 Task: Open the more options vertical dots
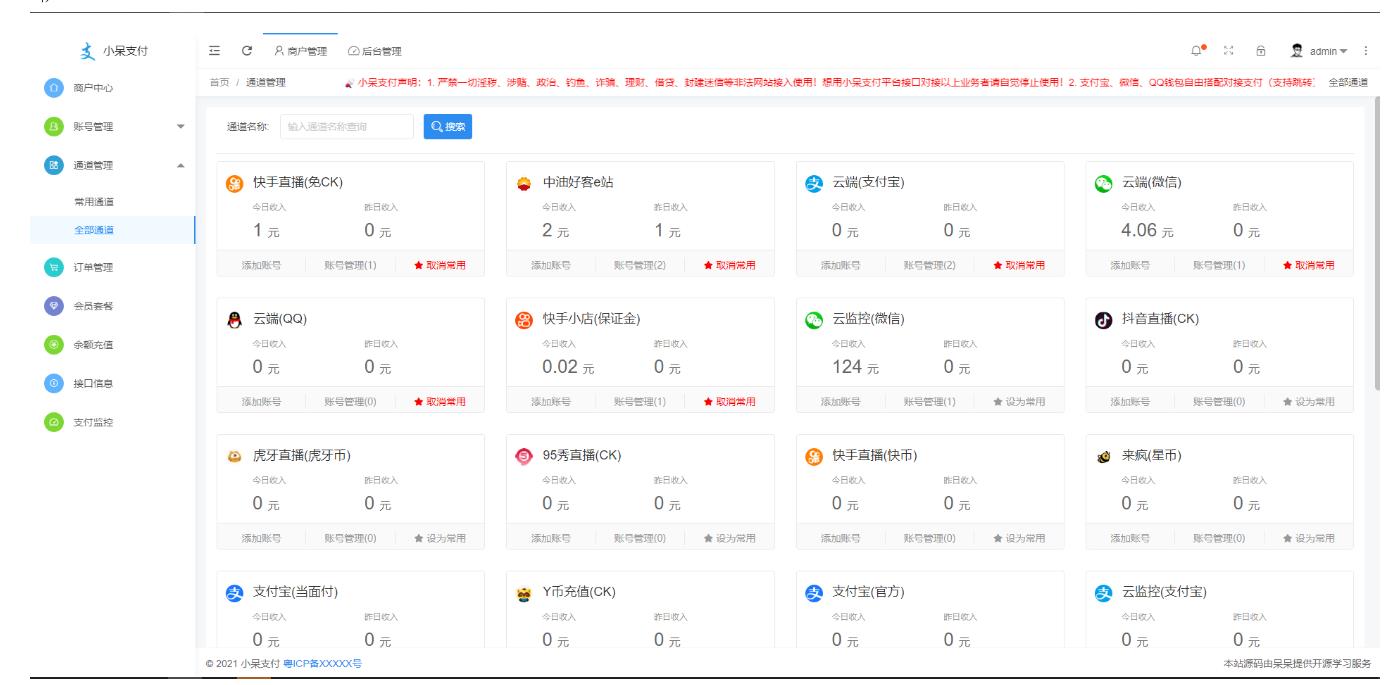[1366, 51]
